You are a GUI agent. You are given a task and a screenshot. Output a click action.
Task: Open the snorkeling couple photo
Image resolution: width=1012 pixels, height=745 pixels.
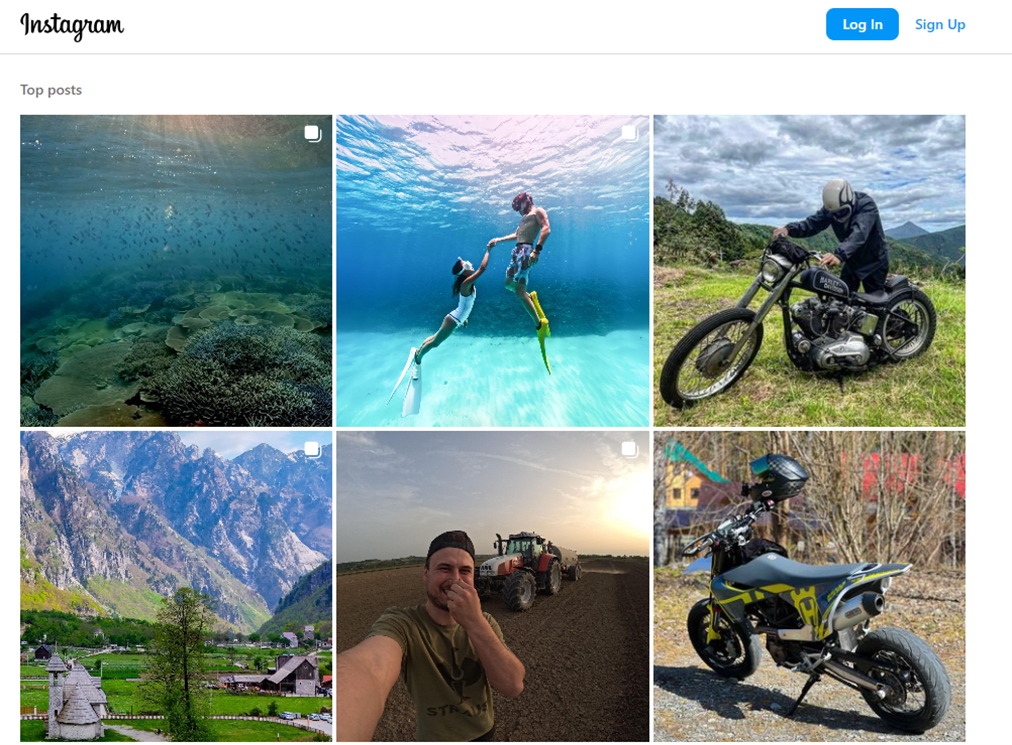[492, 270]
